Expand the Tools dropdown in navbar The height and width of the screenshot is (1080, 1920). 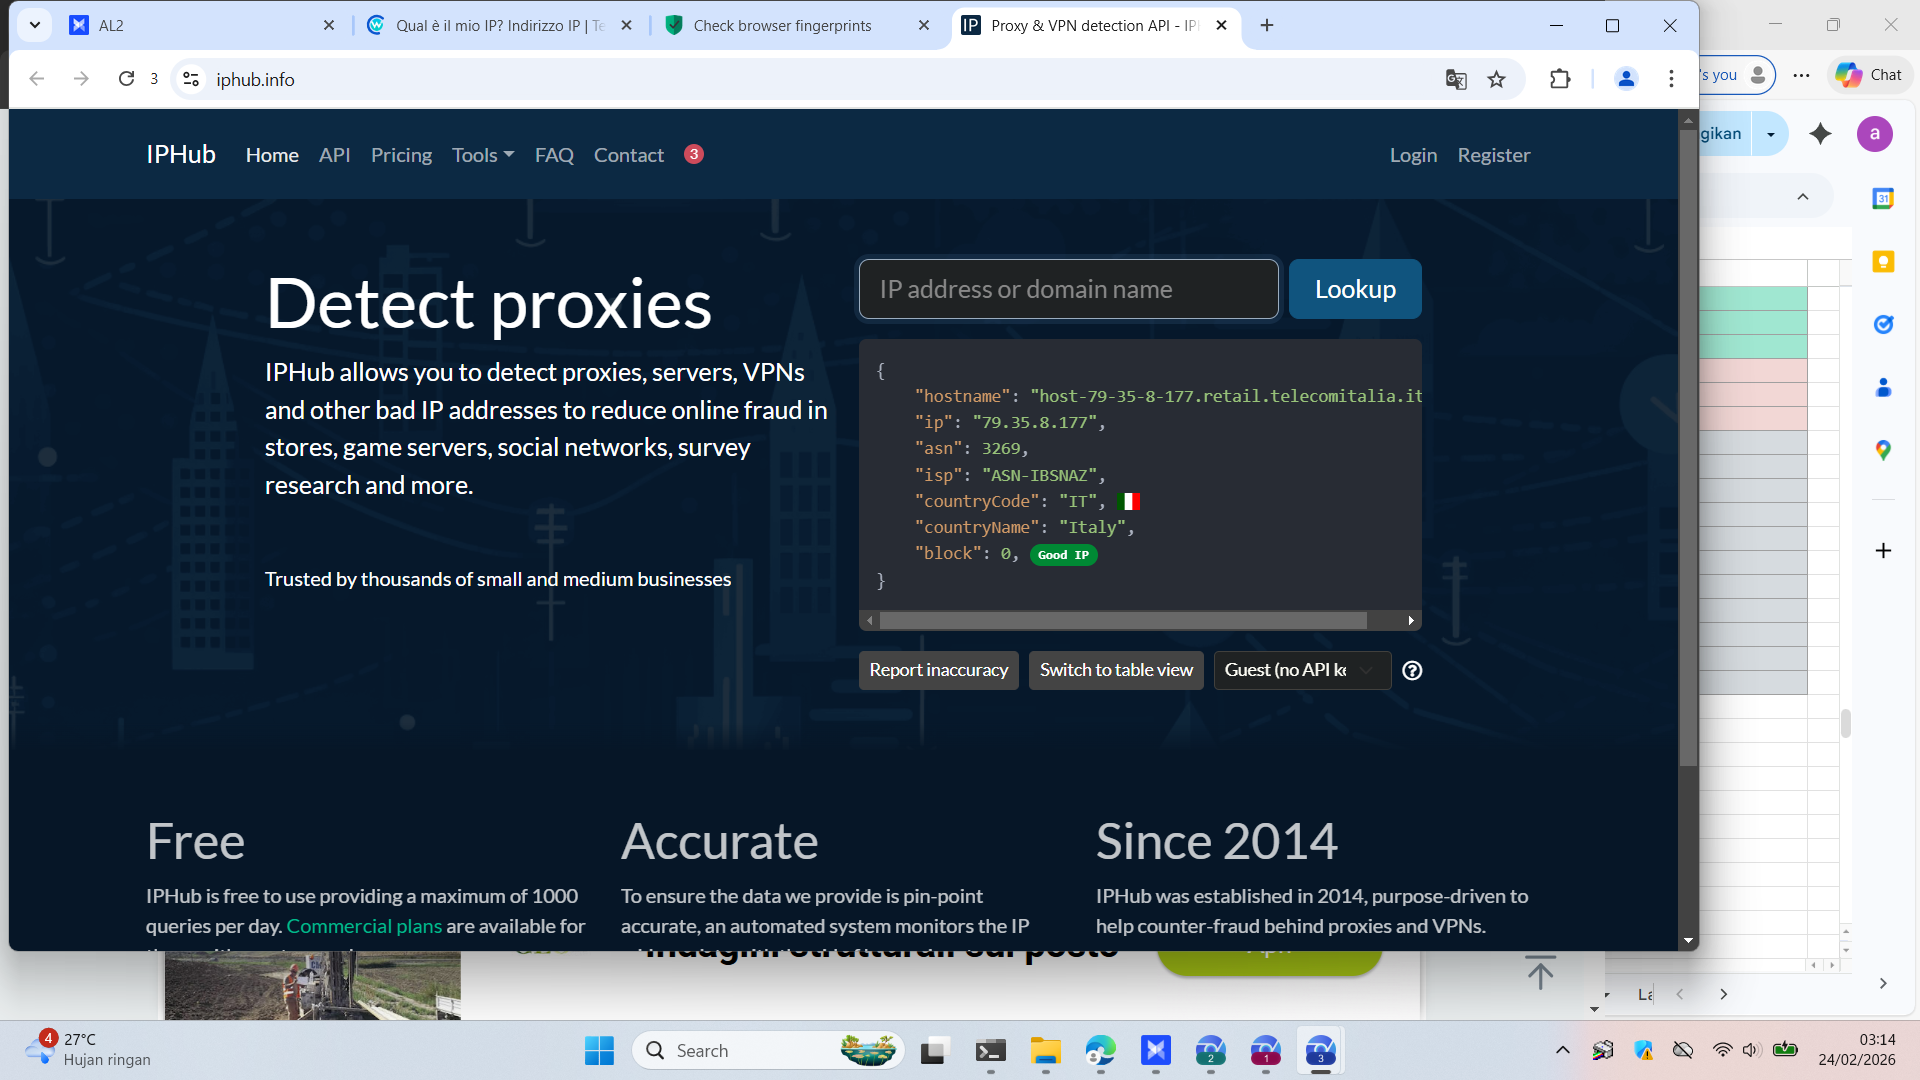click(x=482, y=155)
